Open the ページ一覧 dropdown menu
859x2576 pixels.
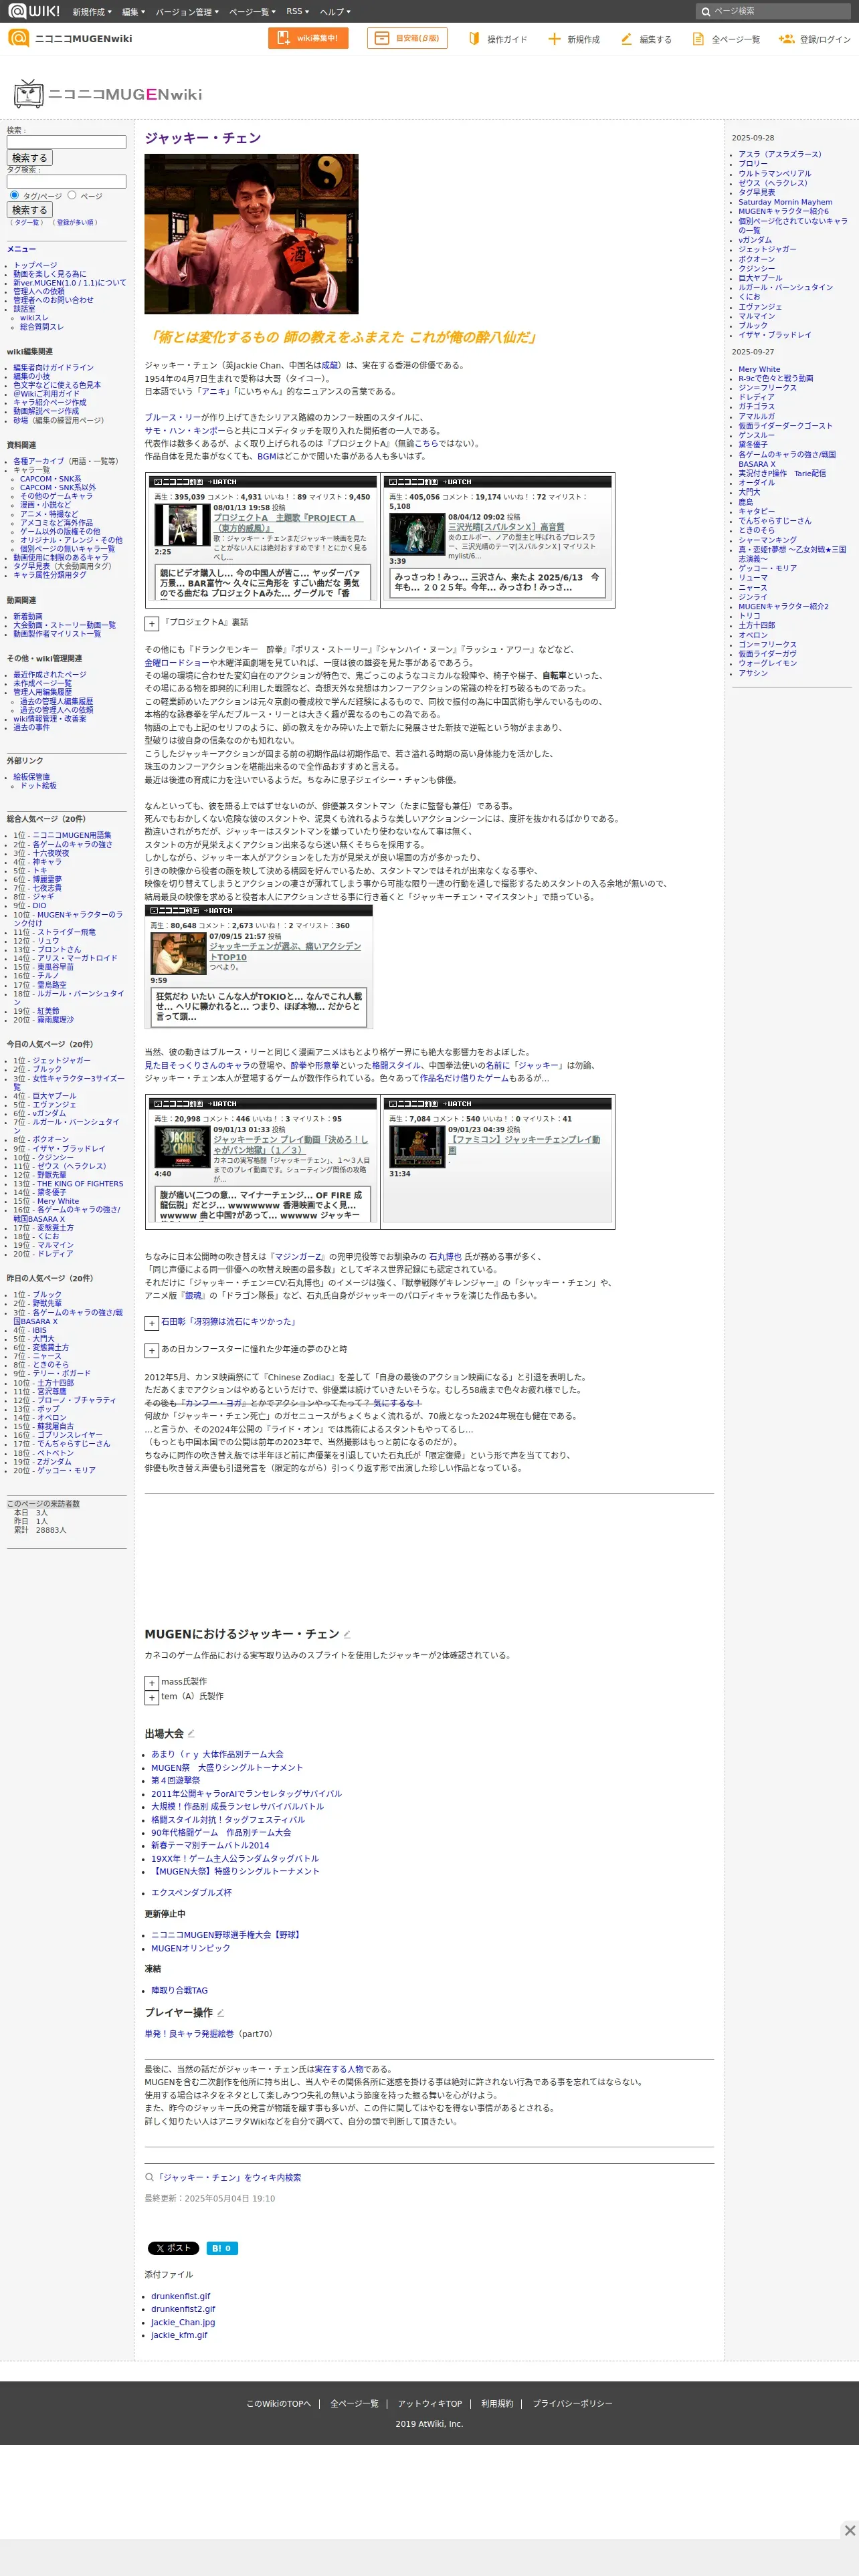coord(253,12)
